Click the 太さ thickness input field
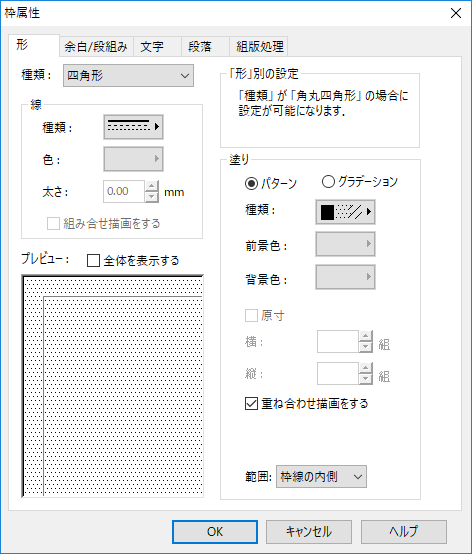Image resolution: width=472 pixels, height=554 pixels. click(x=124, y=191)
